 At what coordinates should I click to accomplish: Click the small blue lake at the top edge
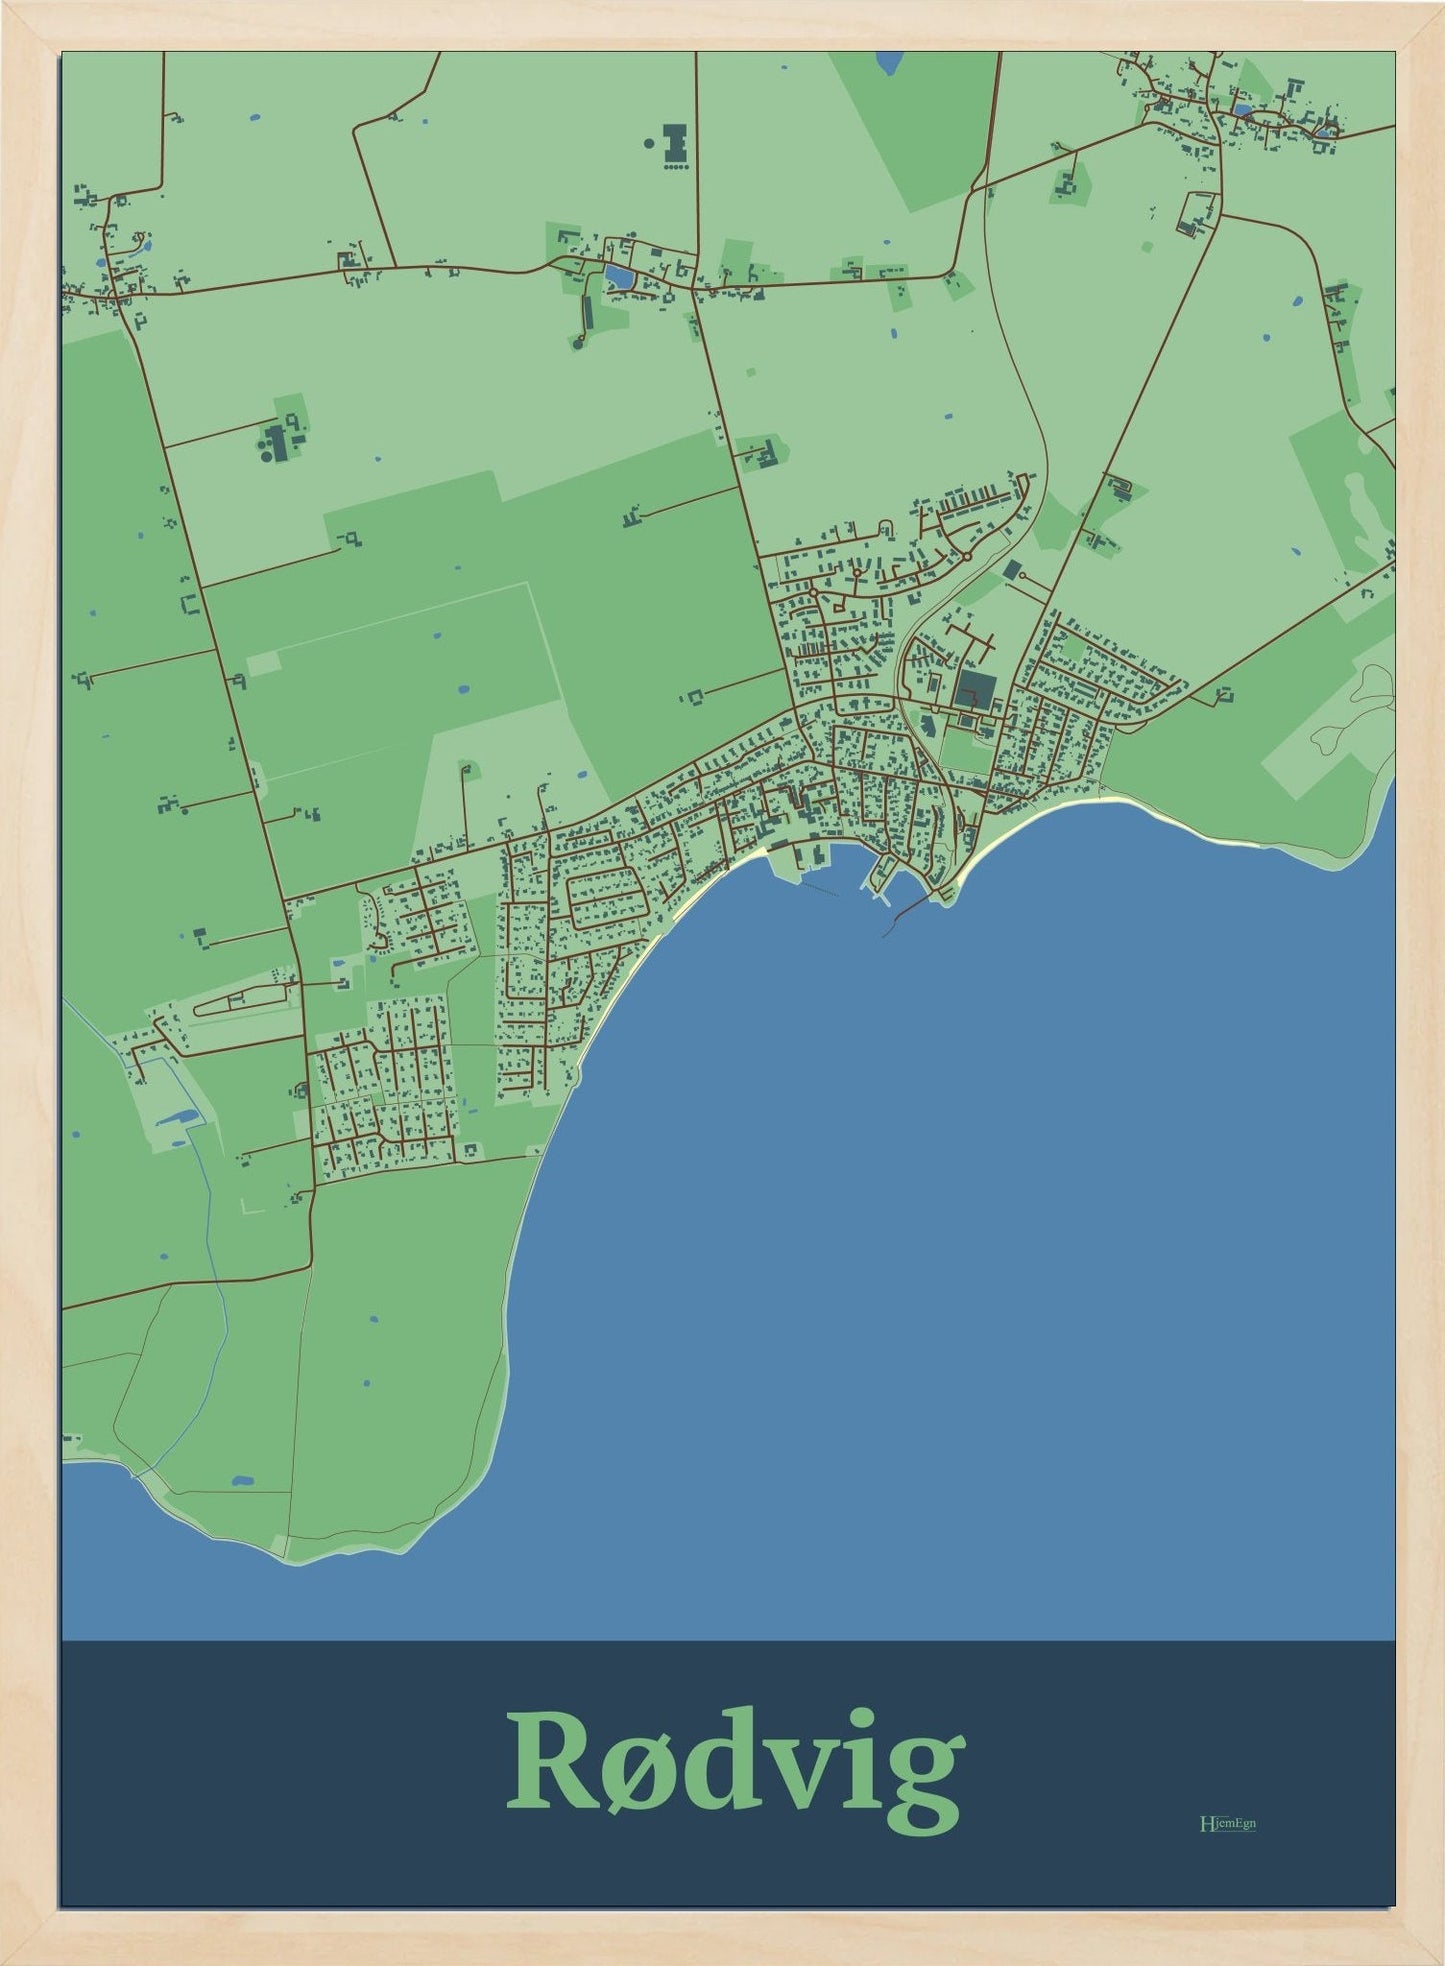tap(887, 63)
